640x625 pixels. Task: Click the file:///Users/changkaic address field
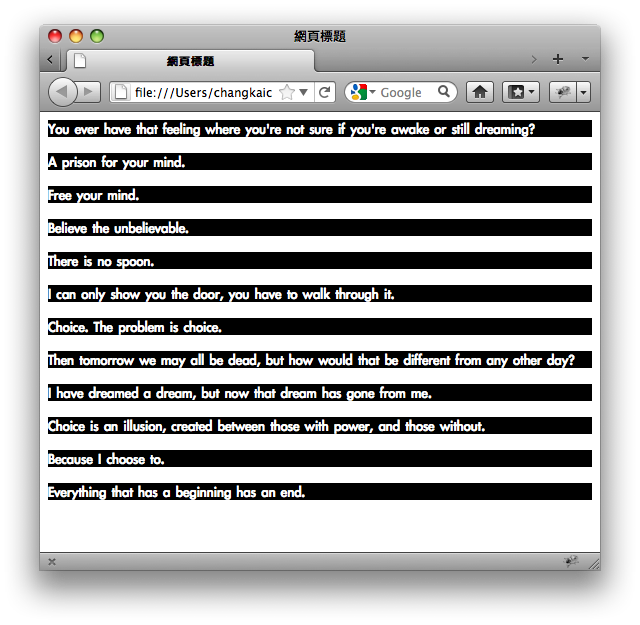click(x=203, y=93)
